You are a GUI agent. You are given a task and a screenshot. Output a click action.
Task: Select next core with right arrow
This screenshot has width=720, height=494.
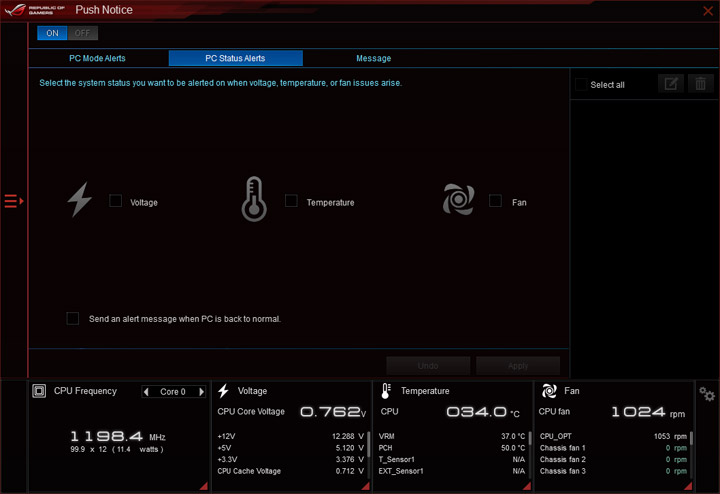[x=201, y=392]
